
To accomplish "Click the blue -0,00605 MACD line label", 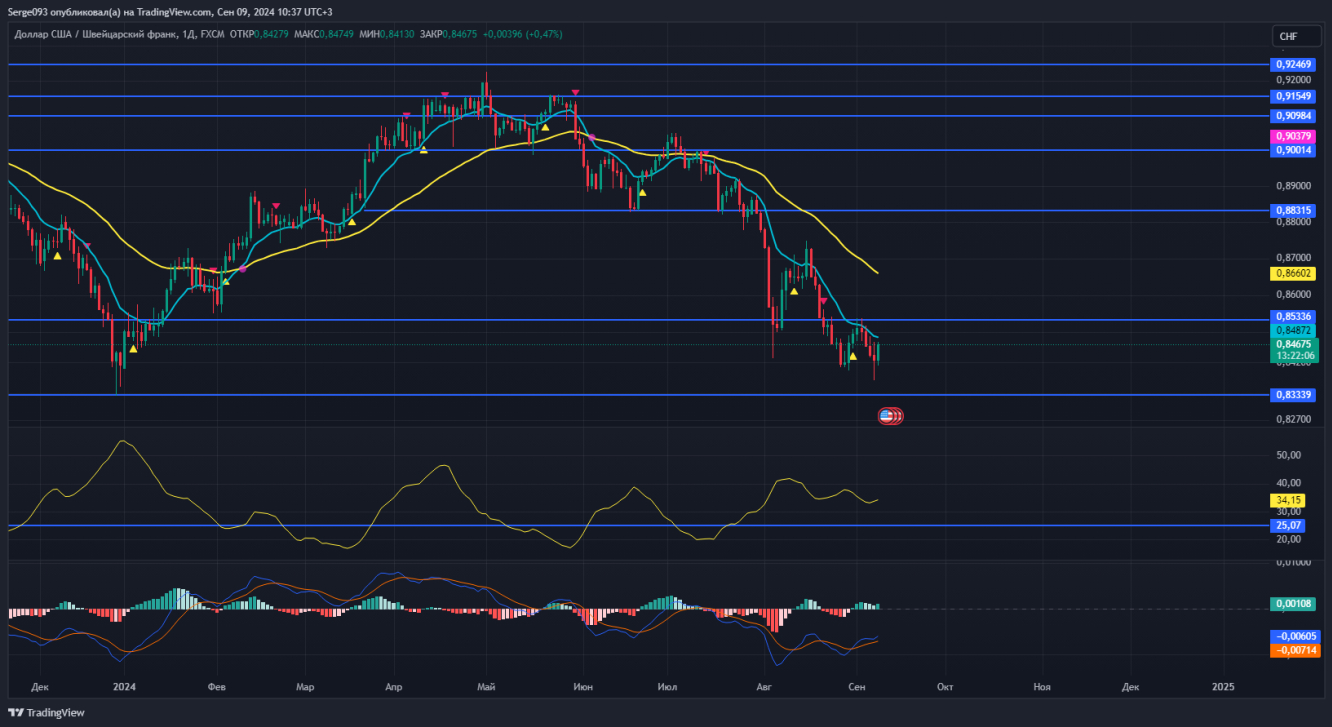I will click(x=1294, y=636).
